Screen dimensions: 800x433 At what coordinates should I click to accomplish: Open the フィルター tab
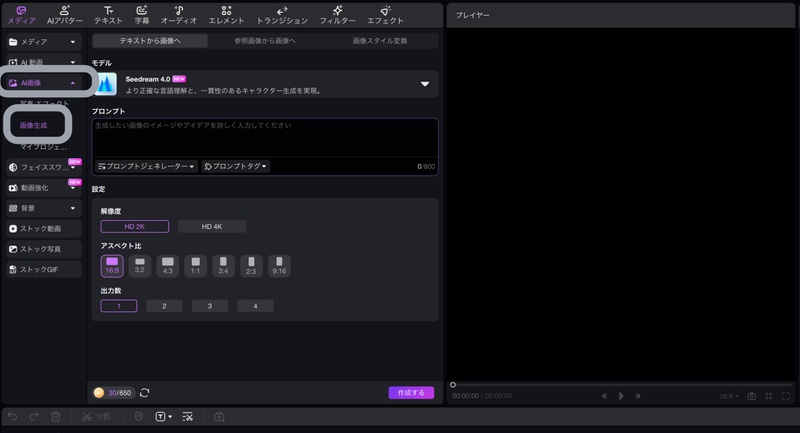pyautogui.click(x=337, y=15)
